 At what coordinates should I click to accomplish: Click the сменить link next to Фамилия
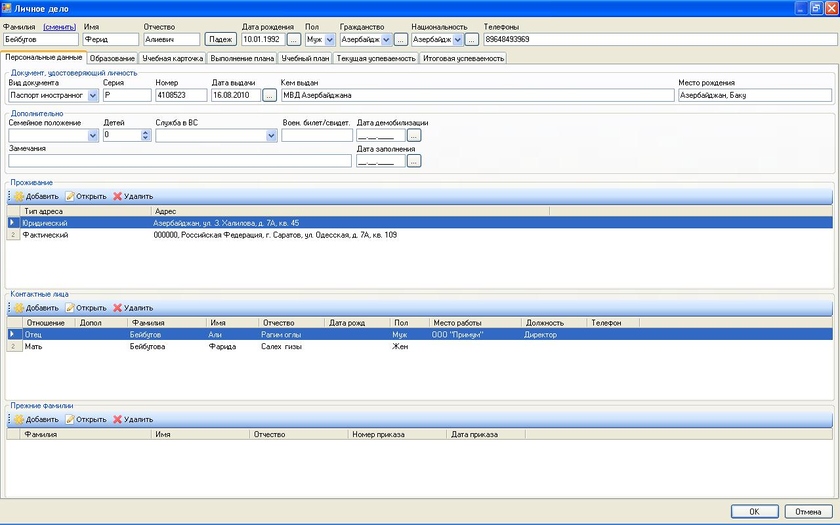click(x=59, y=26)
